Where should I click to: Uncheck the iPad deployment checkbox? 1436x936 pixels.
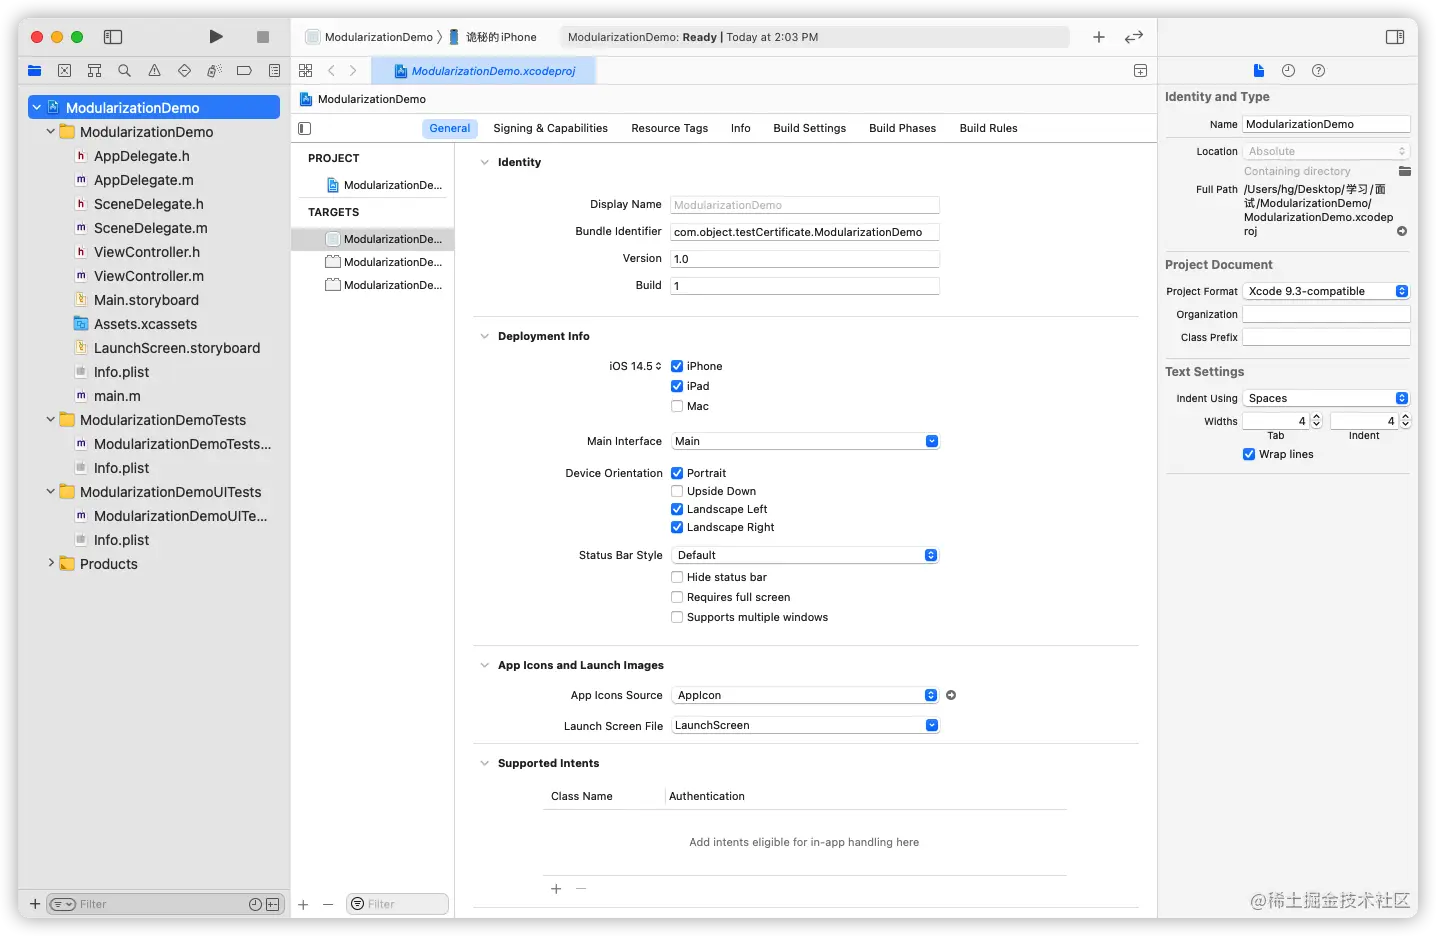(x=677, y=386)
